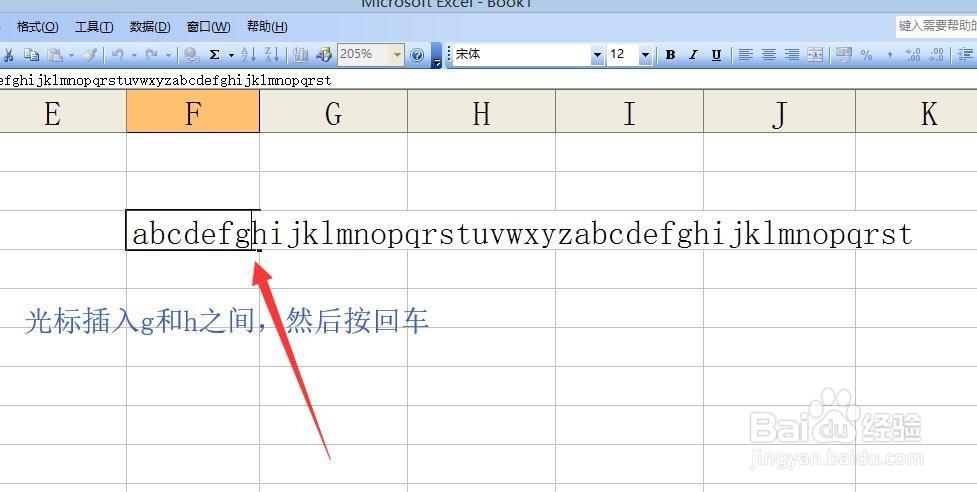The width and height of the screenshot is (977, 492).
Task: Open the 帮助(H) menu
Action: [267, 27]
